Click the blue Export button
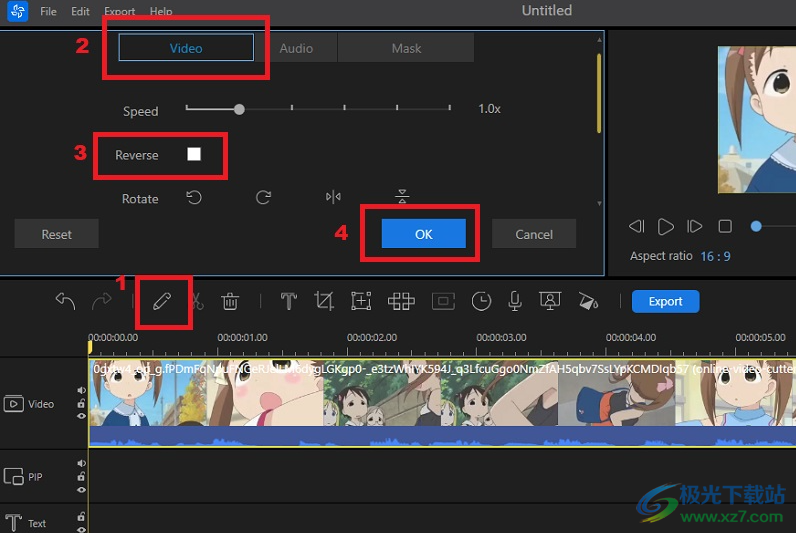Viewport: 796px width, 533px height. pos(666,301)
